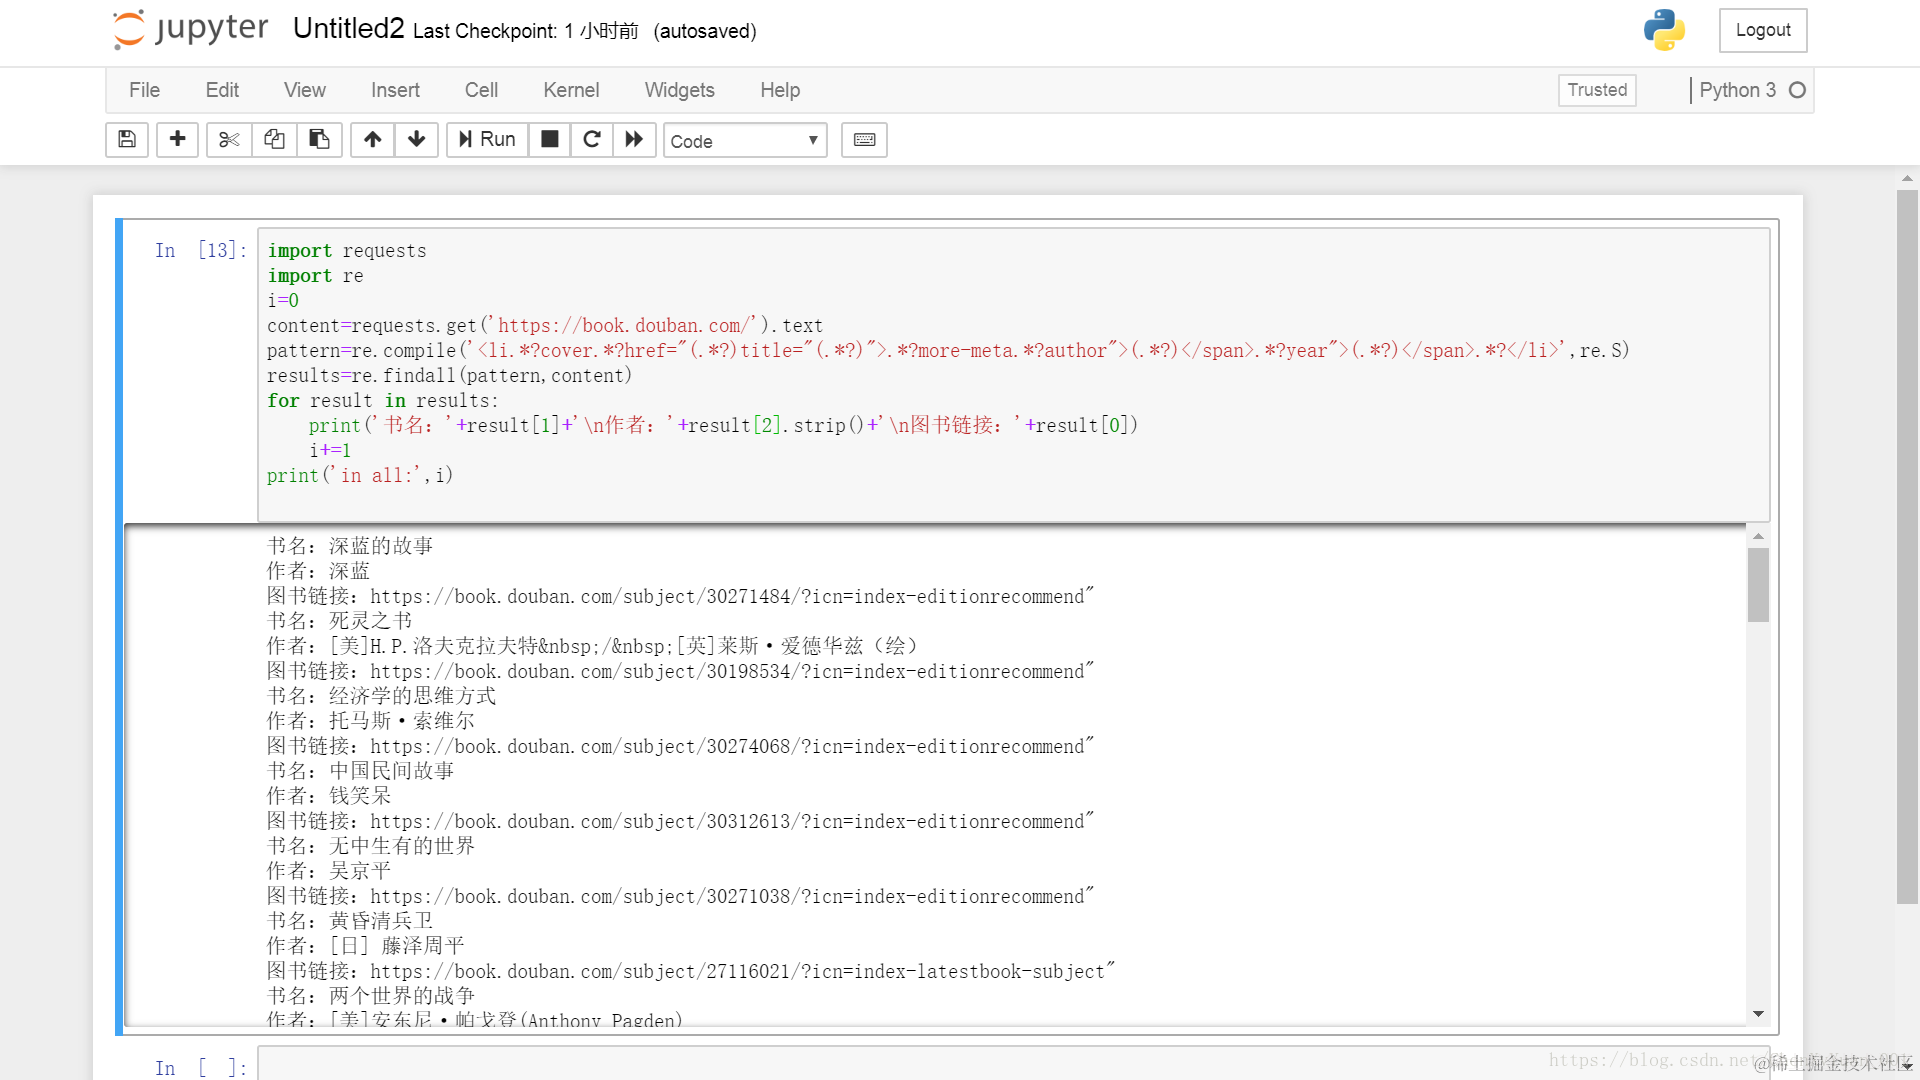Move selected cell up arrow
This screenshot has width=1920, height=1080.
[372, 140]
